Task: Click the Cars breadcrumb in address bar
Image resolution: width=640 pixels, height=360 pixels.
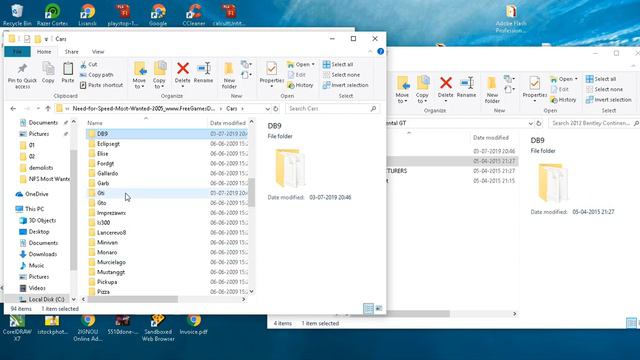Action: (231, 109)
